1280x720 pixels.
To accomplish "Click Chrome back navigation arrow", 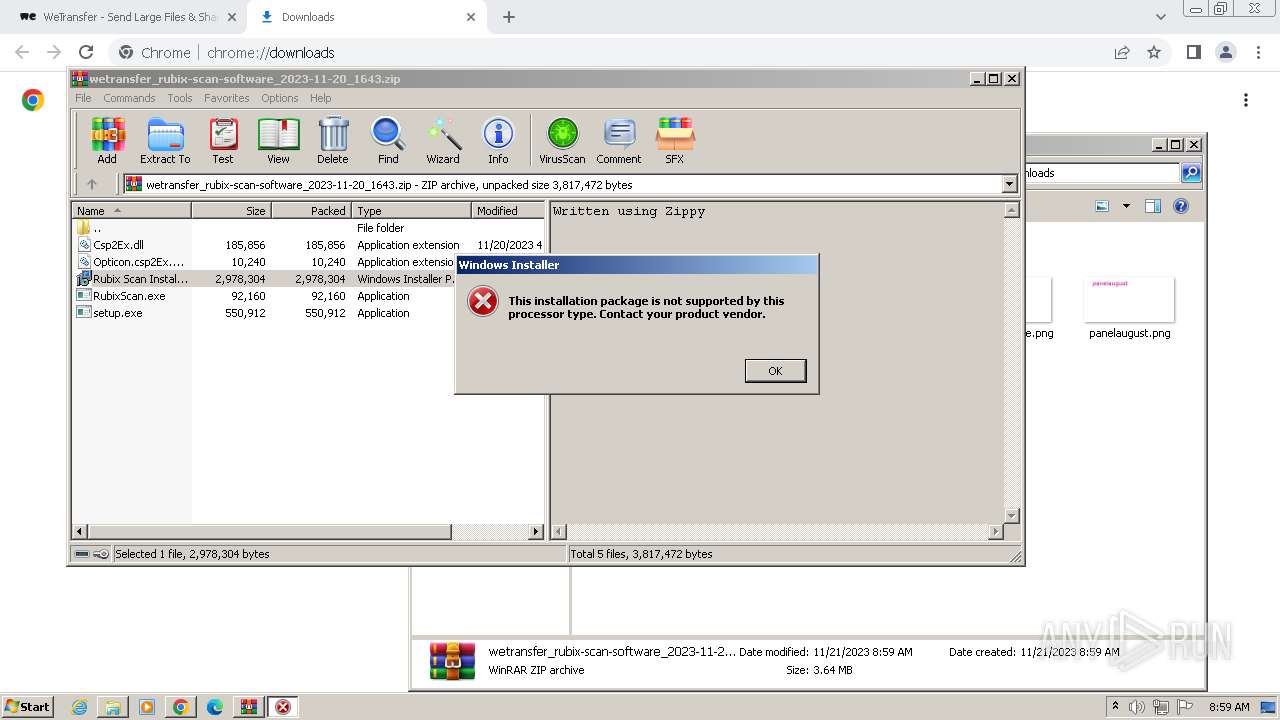I will click(22, 52).
